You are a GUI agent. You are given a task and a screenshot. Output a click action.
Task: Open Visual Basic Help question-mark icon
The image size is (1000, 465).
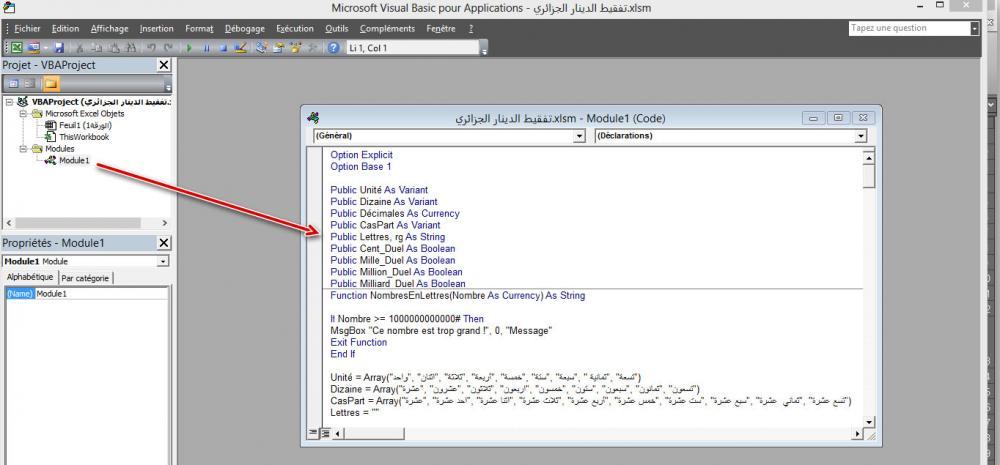tap(333, 48)
